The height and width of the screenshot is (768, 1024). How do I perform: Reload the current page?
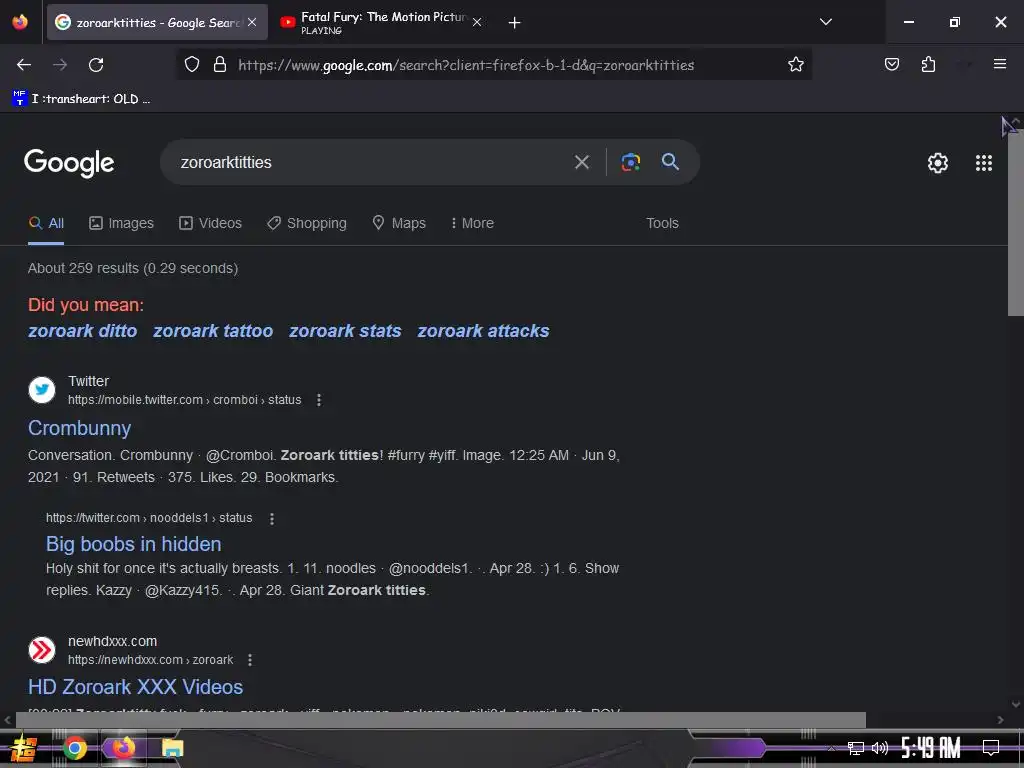[96, 65]
